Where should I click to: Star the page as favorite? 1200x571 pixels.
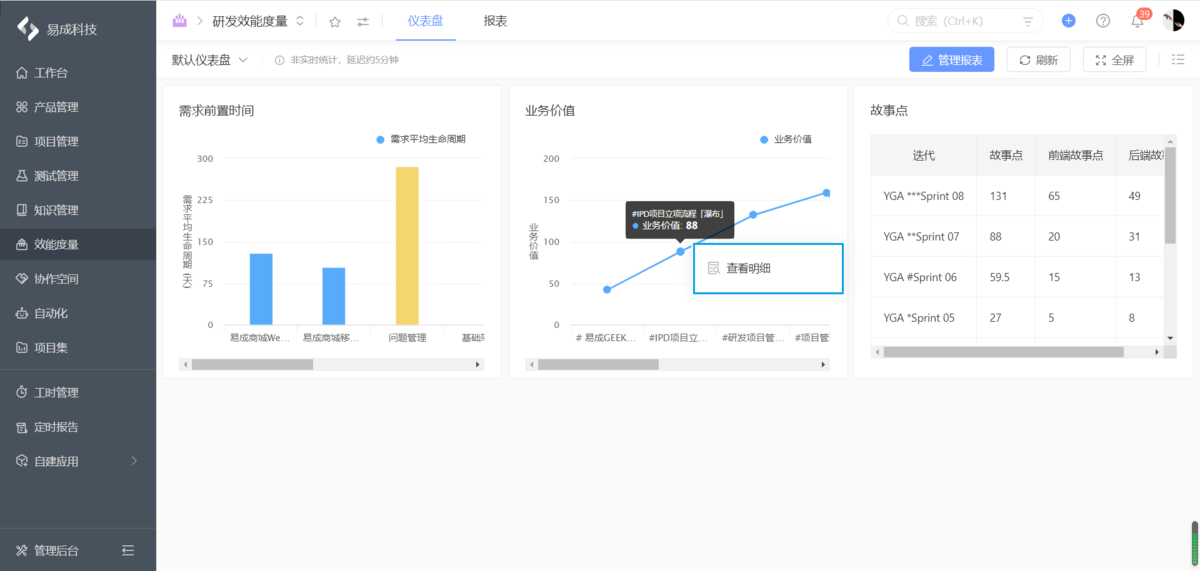click(335, 21)
